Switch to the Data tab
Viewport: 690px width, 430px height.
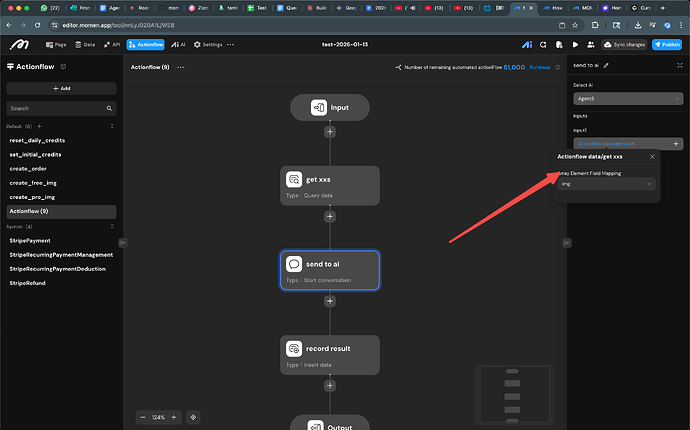point(85,45)
